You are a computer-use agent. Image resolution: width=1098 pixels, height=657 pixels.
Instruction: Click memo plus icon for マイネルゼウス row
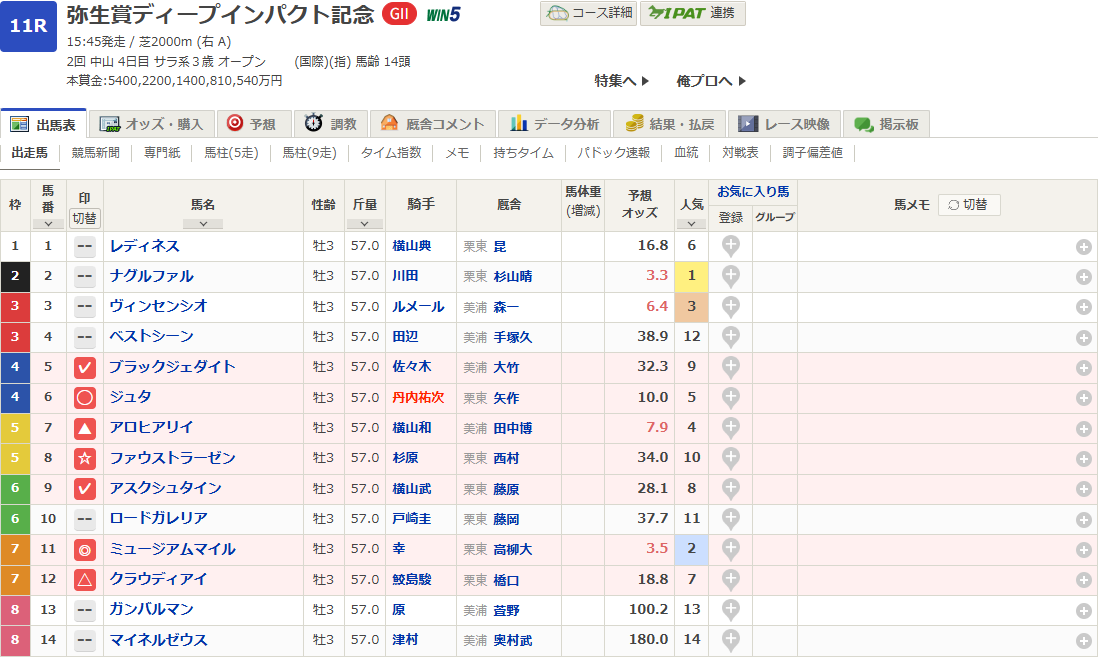pyautogui.click(x=1083, y=640)
